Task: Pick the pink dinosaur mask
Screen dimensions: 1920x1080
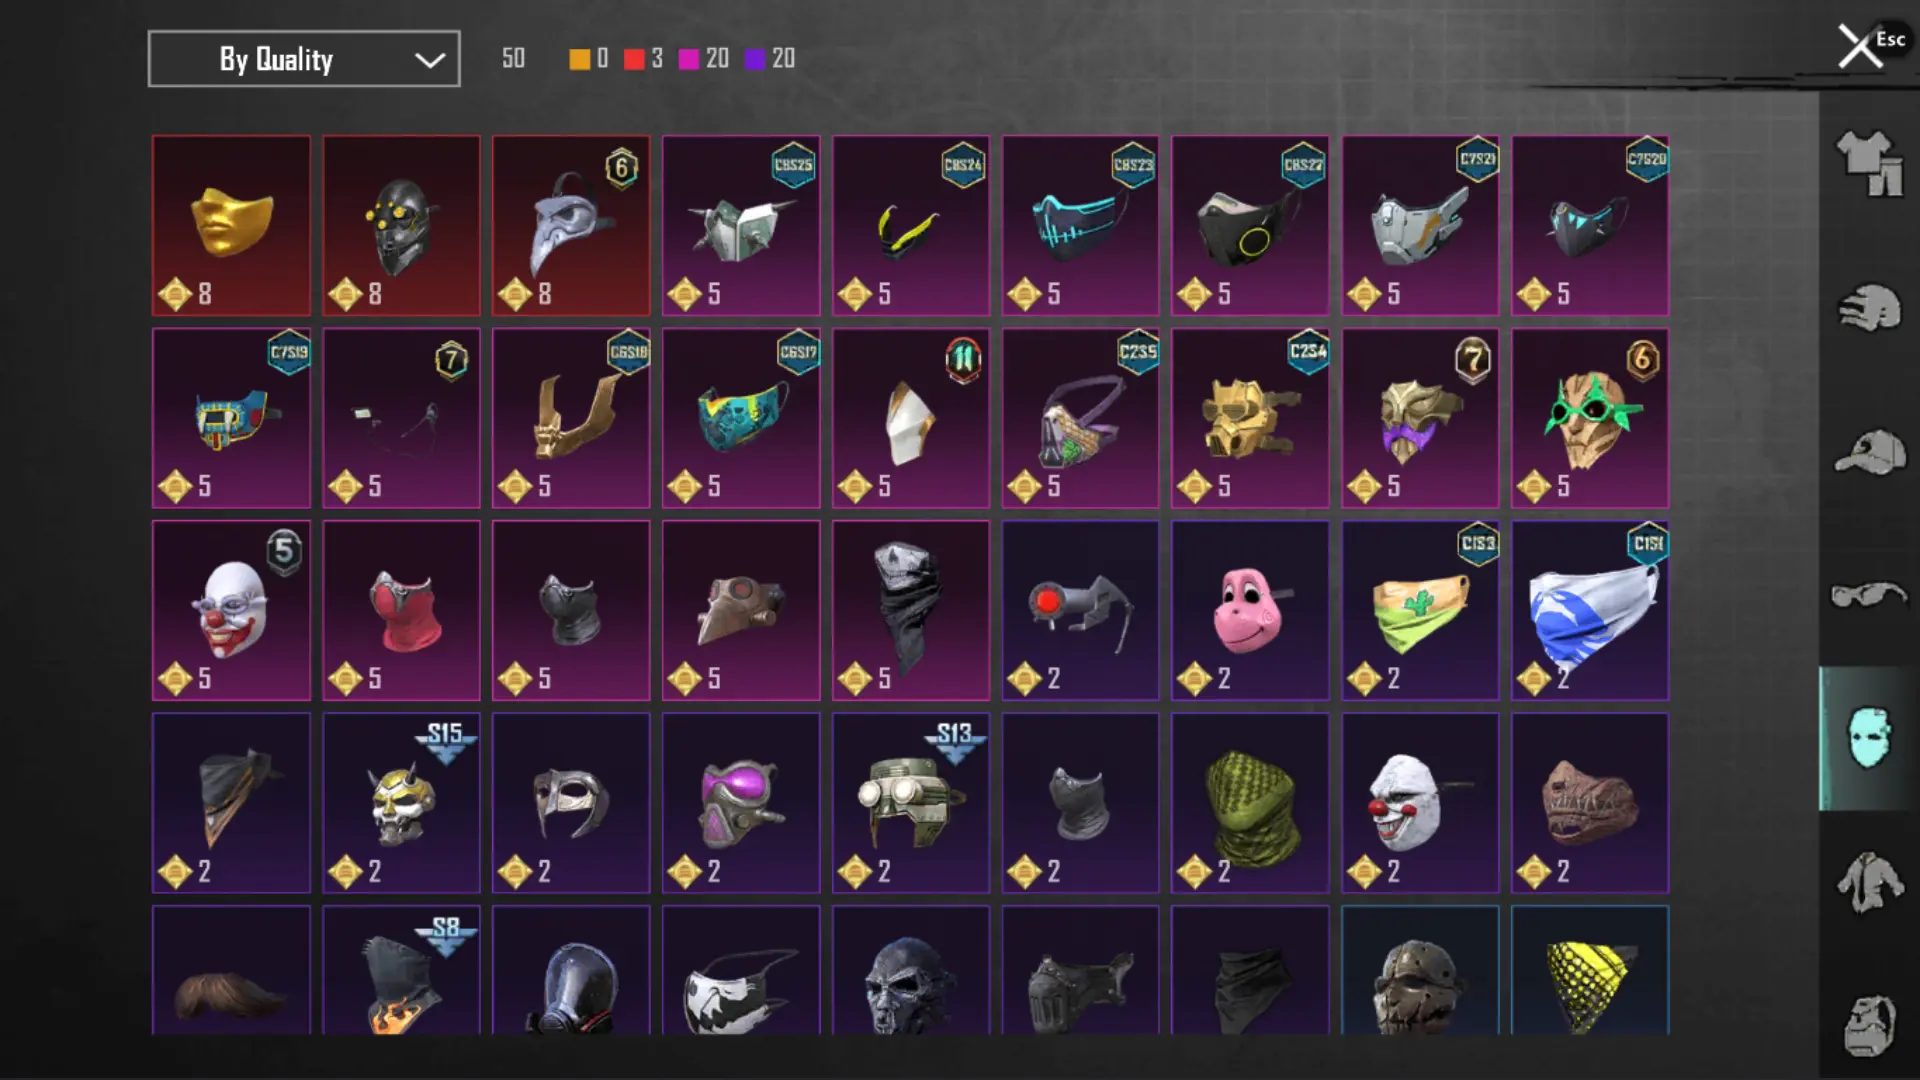Action: click(x=1250, y=610)
